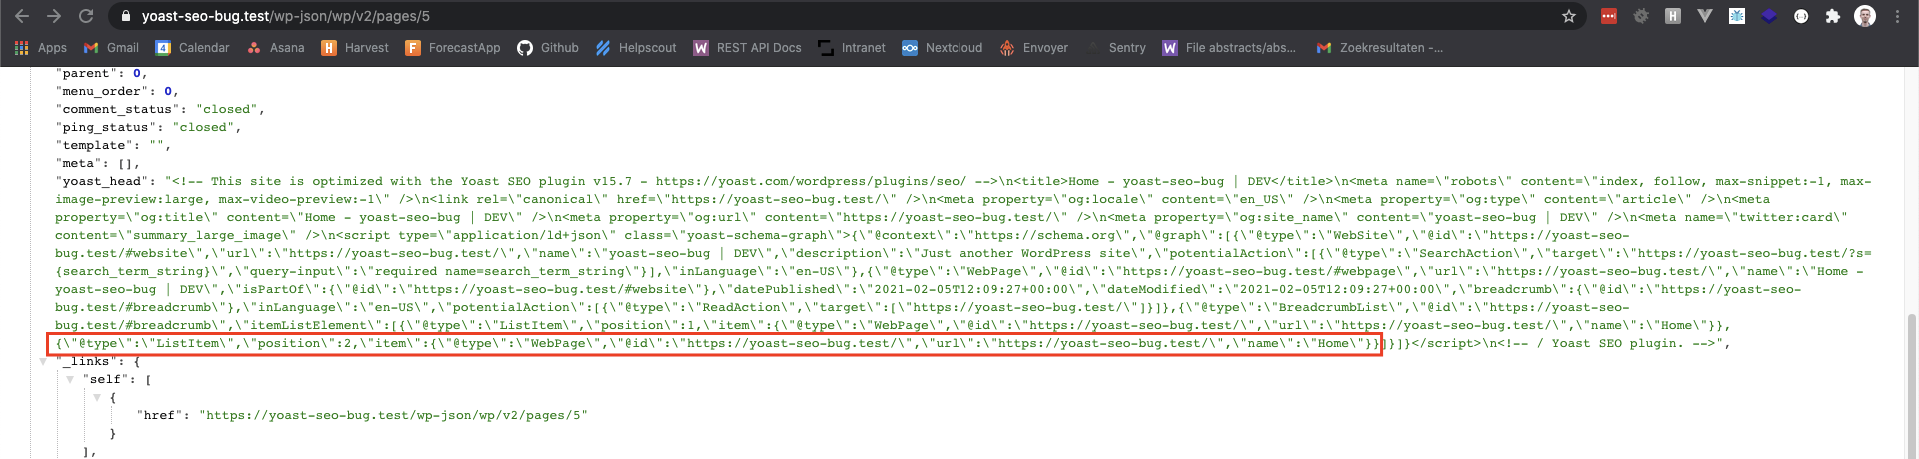
Task: Collapse the "_links" JSON object
Action: pyautogui.click(x=43, y=361)
